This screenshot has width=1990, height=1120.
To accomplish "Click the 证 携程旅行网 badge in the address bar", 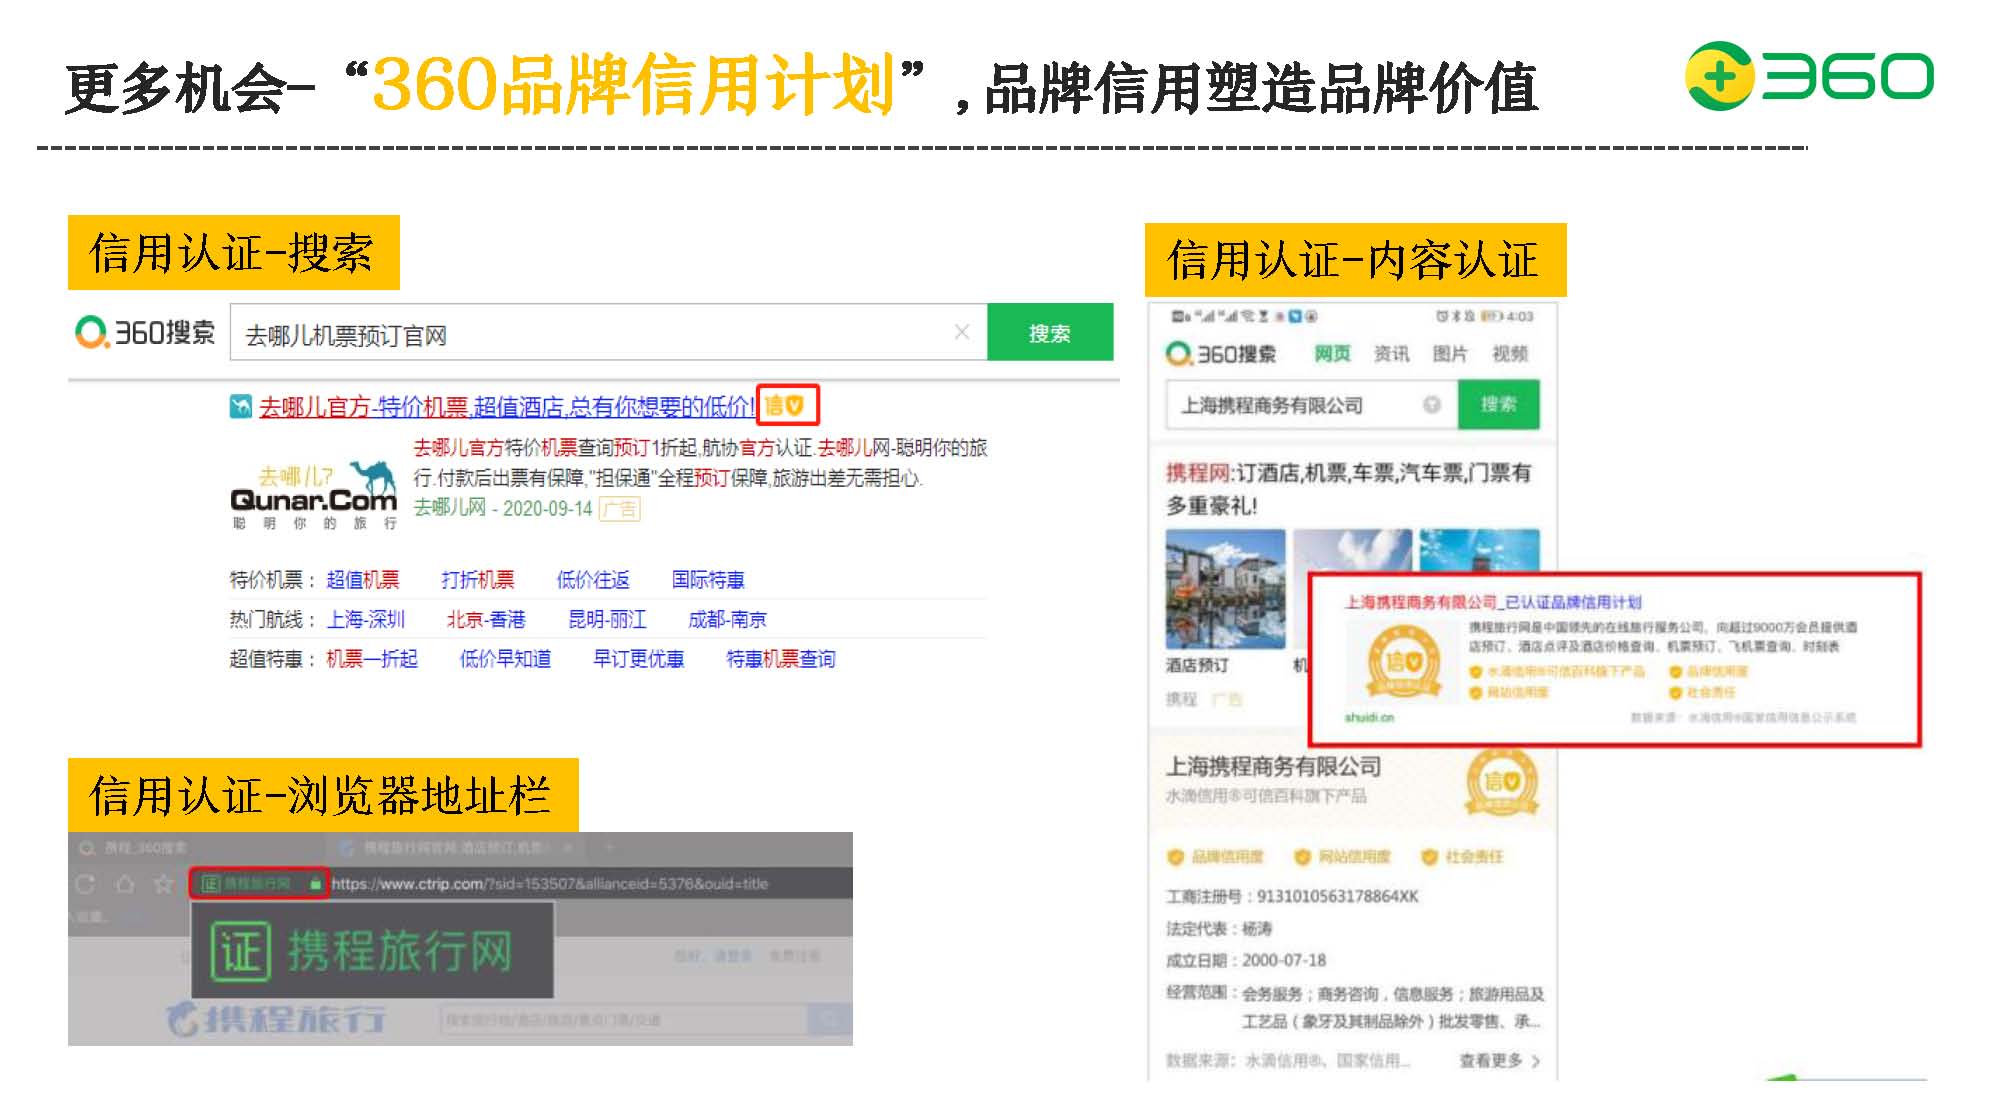I will pos(246,884).
